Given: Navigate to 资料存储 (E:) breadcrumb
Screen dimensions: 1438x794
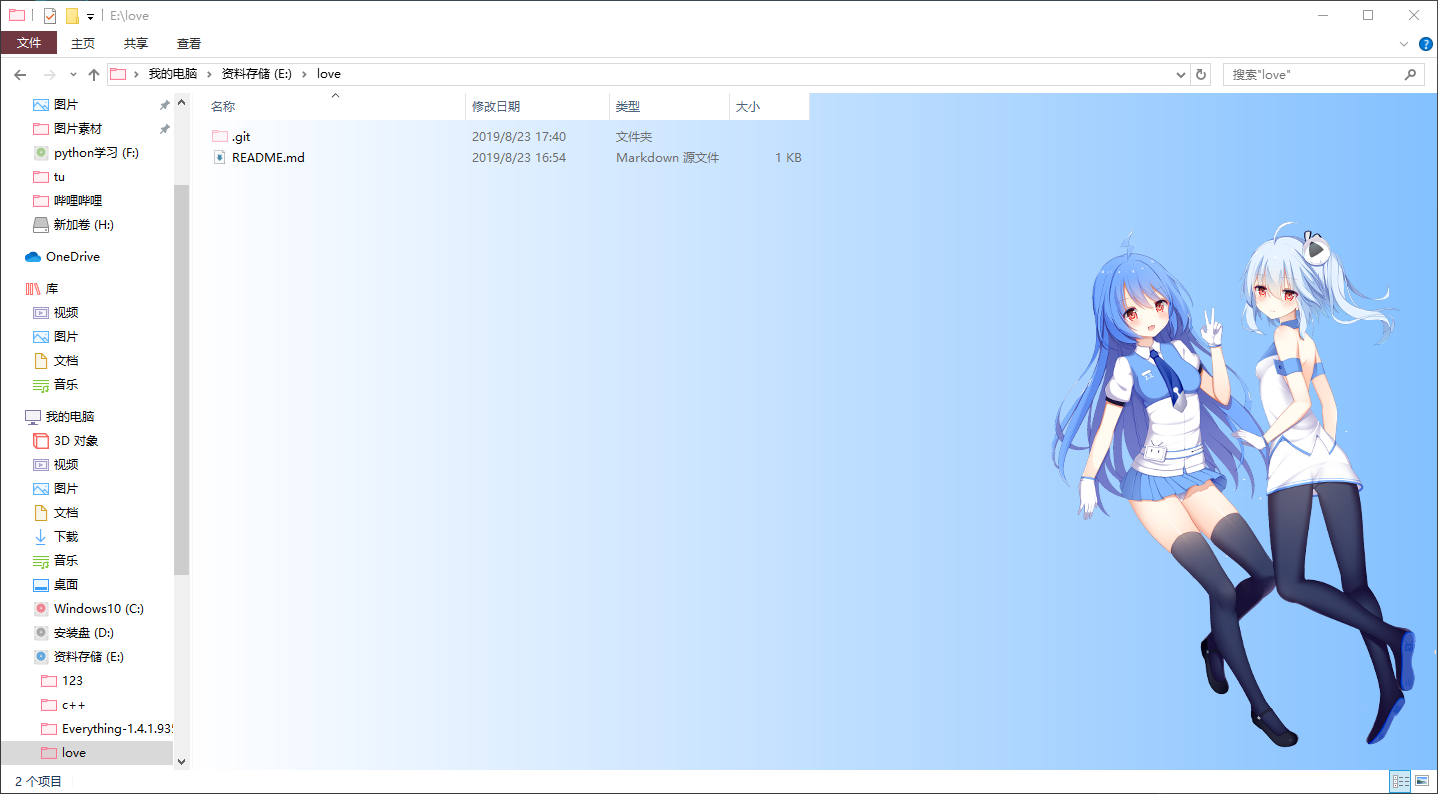Looking at the screenshot, I should 256,74.
